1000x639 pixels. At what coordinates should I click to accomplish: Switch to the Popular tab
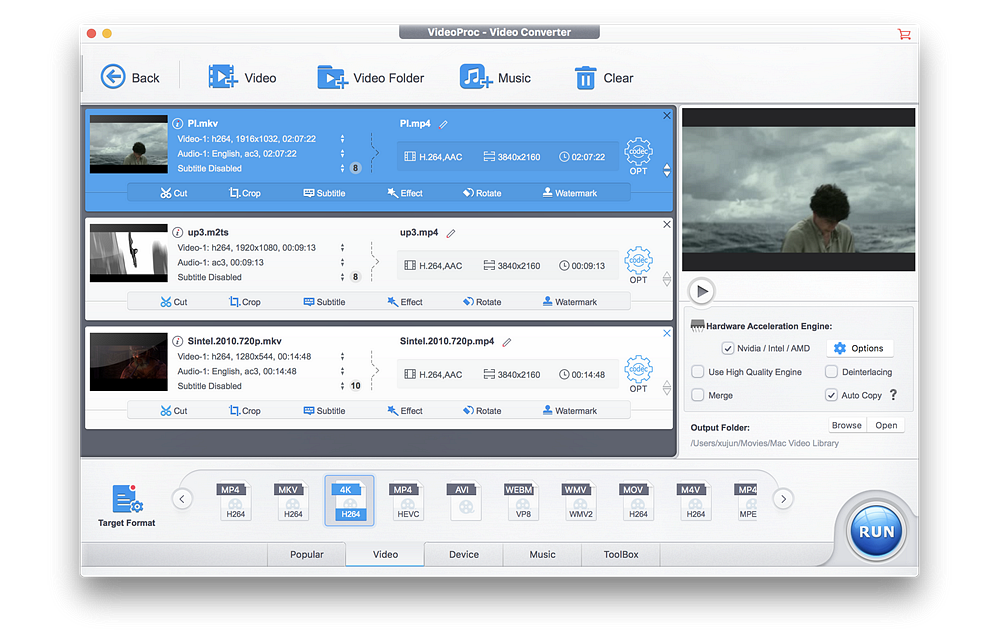[307, 555]
